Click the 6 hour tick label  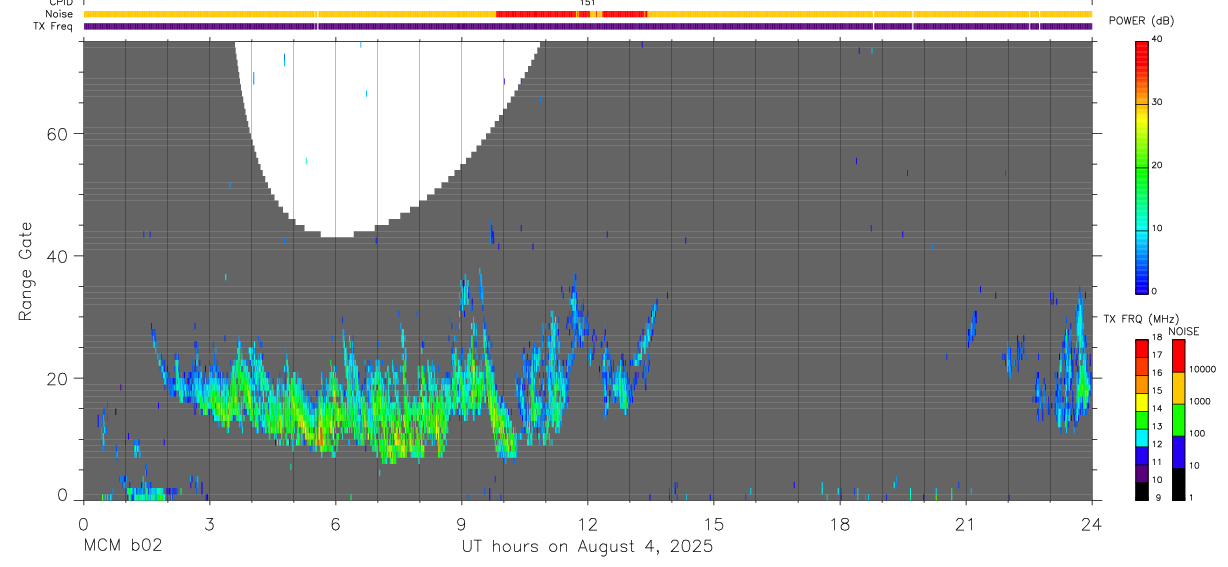pos(335,523)
